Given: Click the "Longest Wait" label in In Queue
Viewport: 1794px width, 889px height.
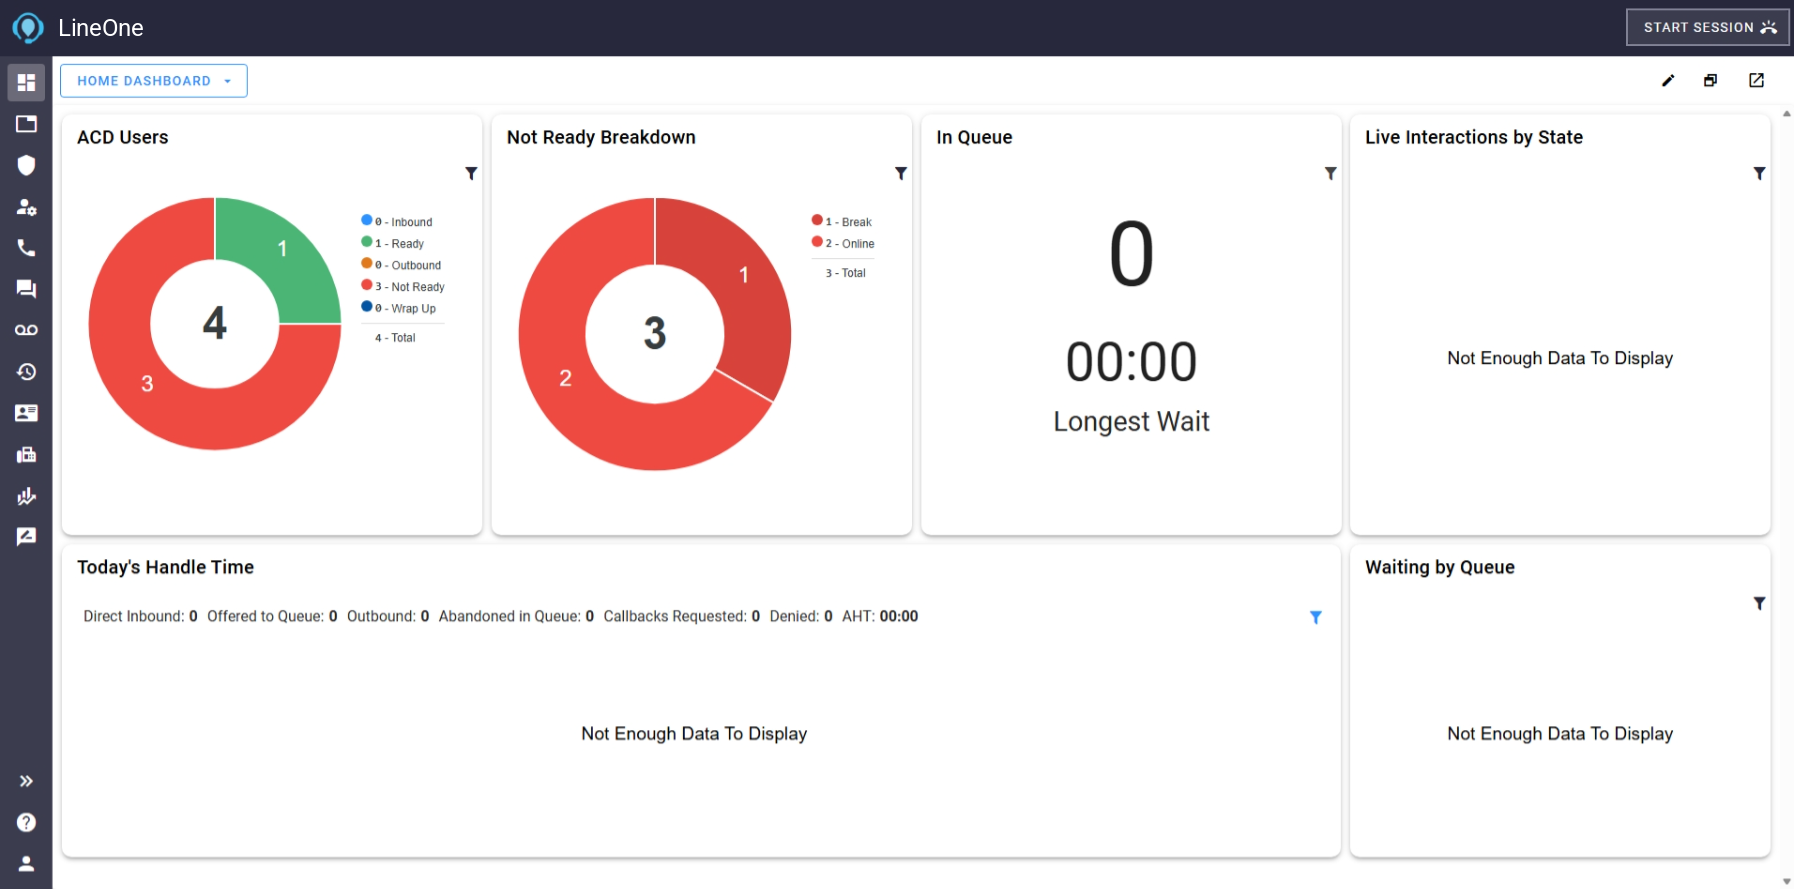Looking at the screenshot, I should point(1131,422).
